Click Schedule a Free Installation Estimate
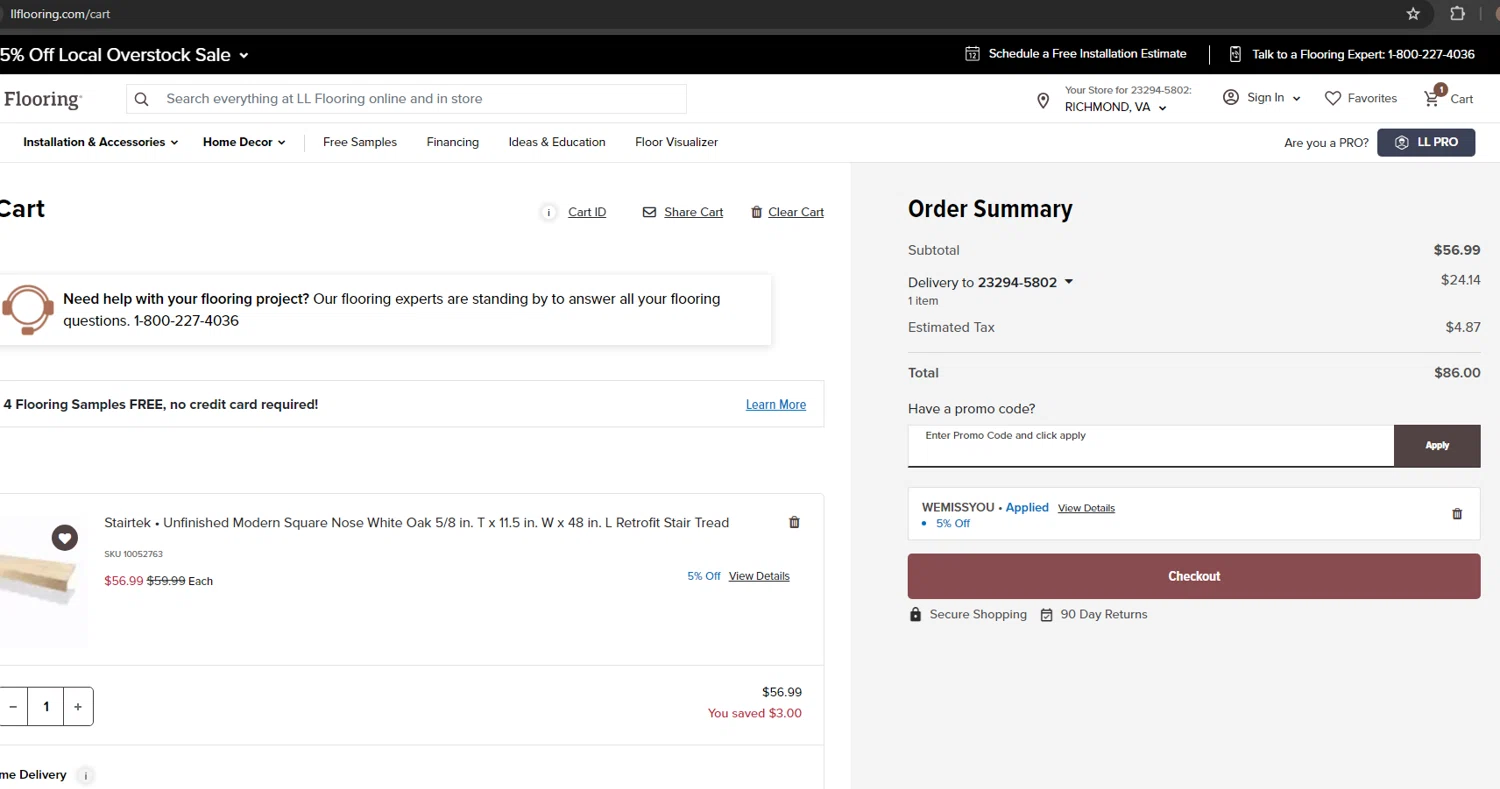Viewport: 1500px width, 789px height. click(1087, 54)
